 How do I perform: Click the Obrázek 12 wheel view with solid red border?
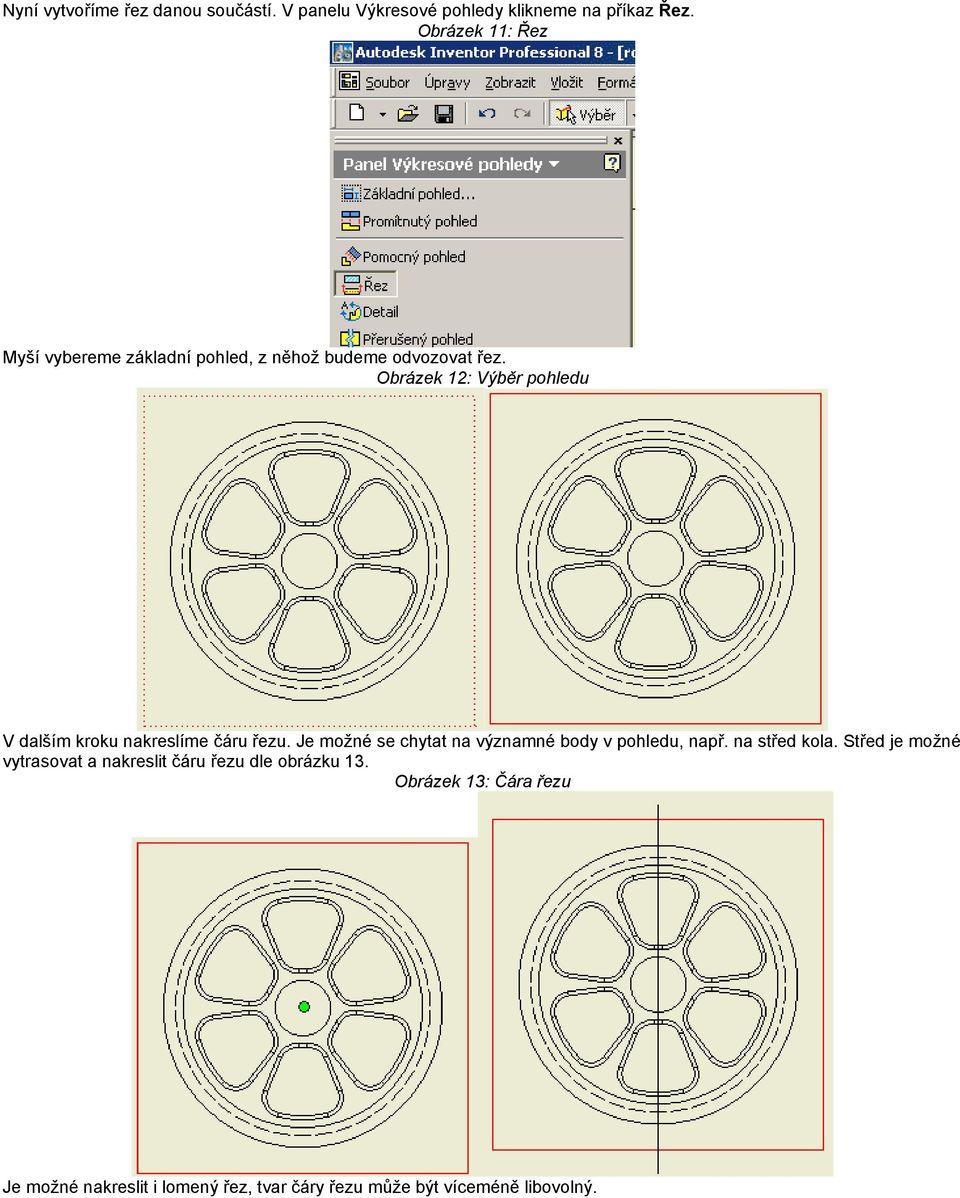coord(655,559)
